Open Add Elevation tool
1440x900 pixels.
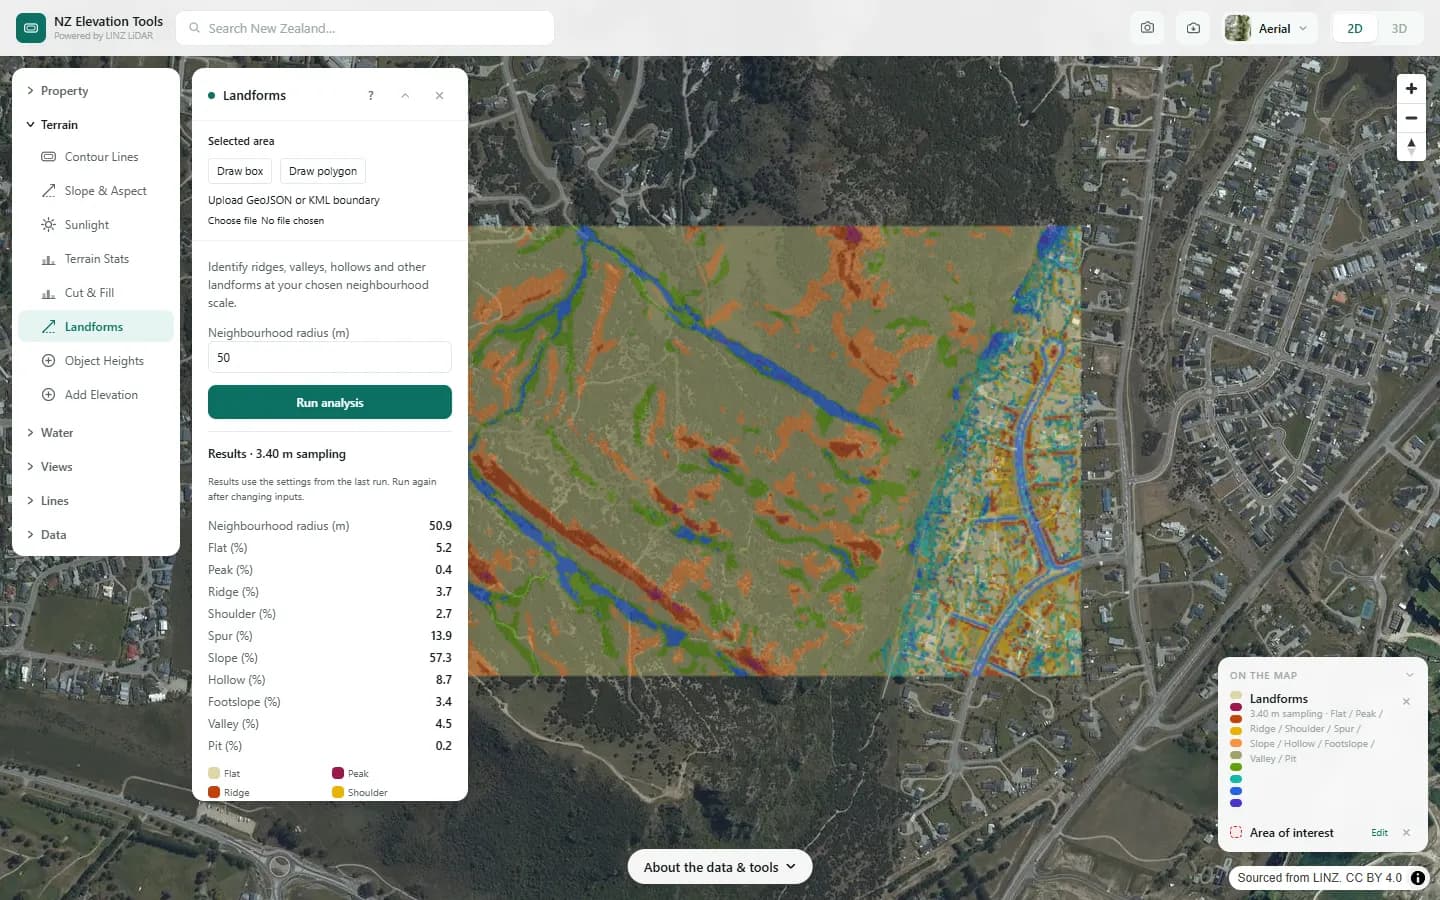(x=96, y=395)
